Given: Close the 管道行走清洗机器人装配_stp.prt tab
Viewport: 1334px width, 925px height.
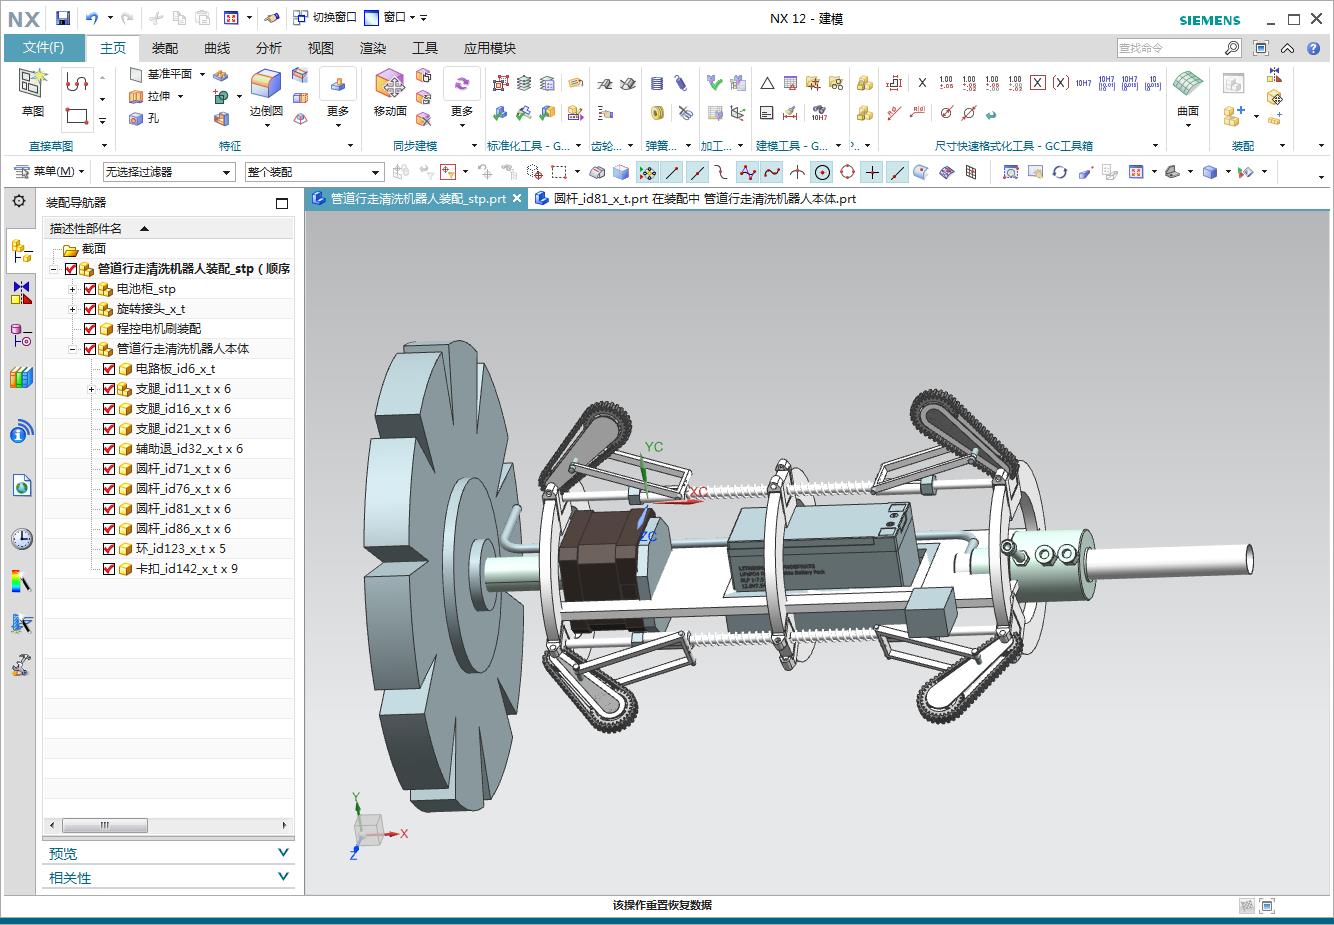Looking at the screenshot, I should coord(517,199).
